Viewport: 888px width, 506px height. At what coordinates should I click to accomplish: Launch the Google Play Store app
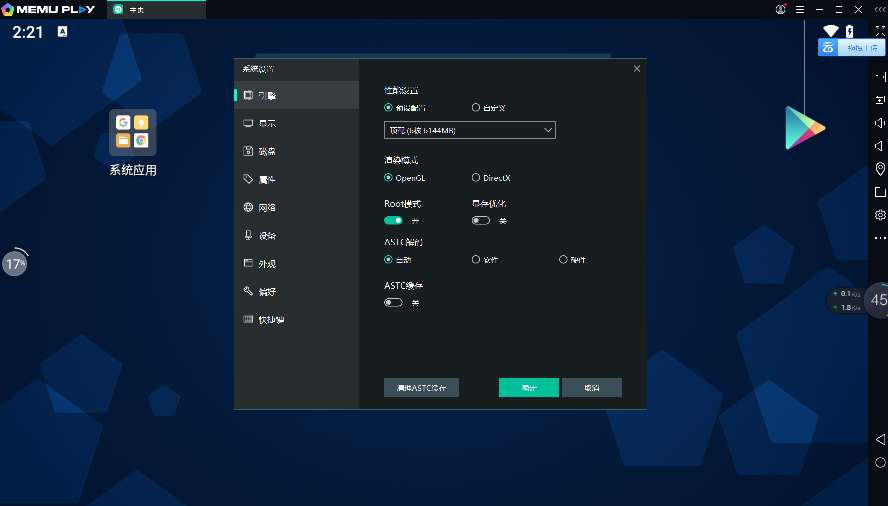point(805,128)
